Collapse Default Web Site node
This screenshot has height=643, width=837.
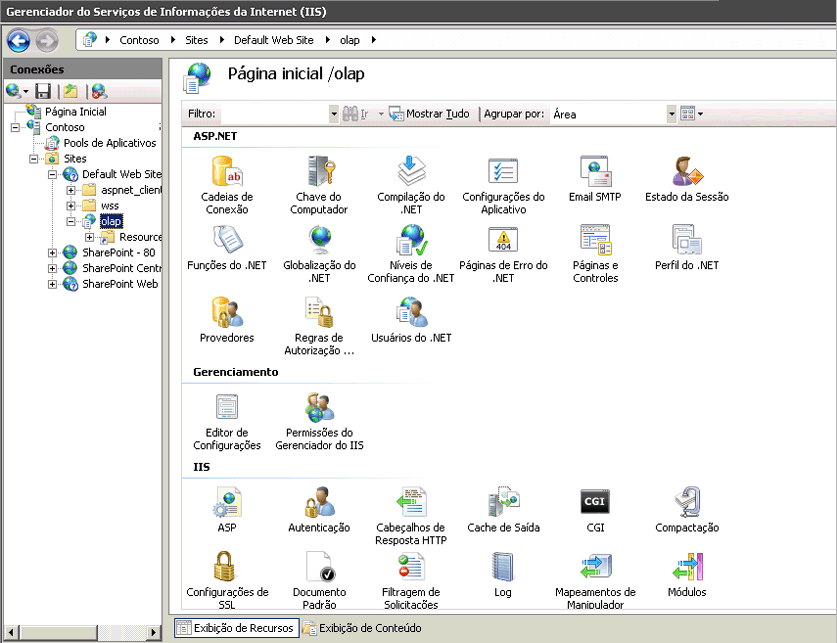[x=52, y=174]
